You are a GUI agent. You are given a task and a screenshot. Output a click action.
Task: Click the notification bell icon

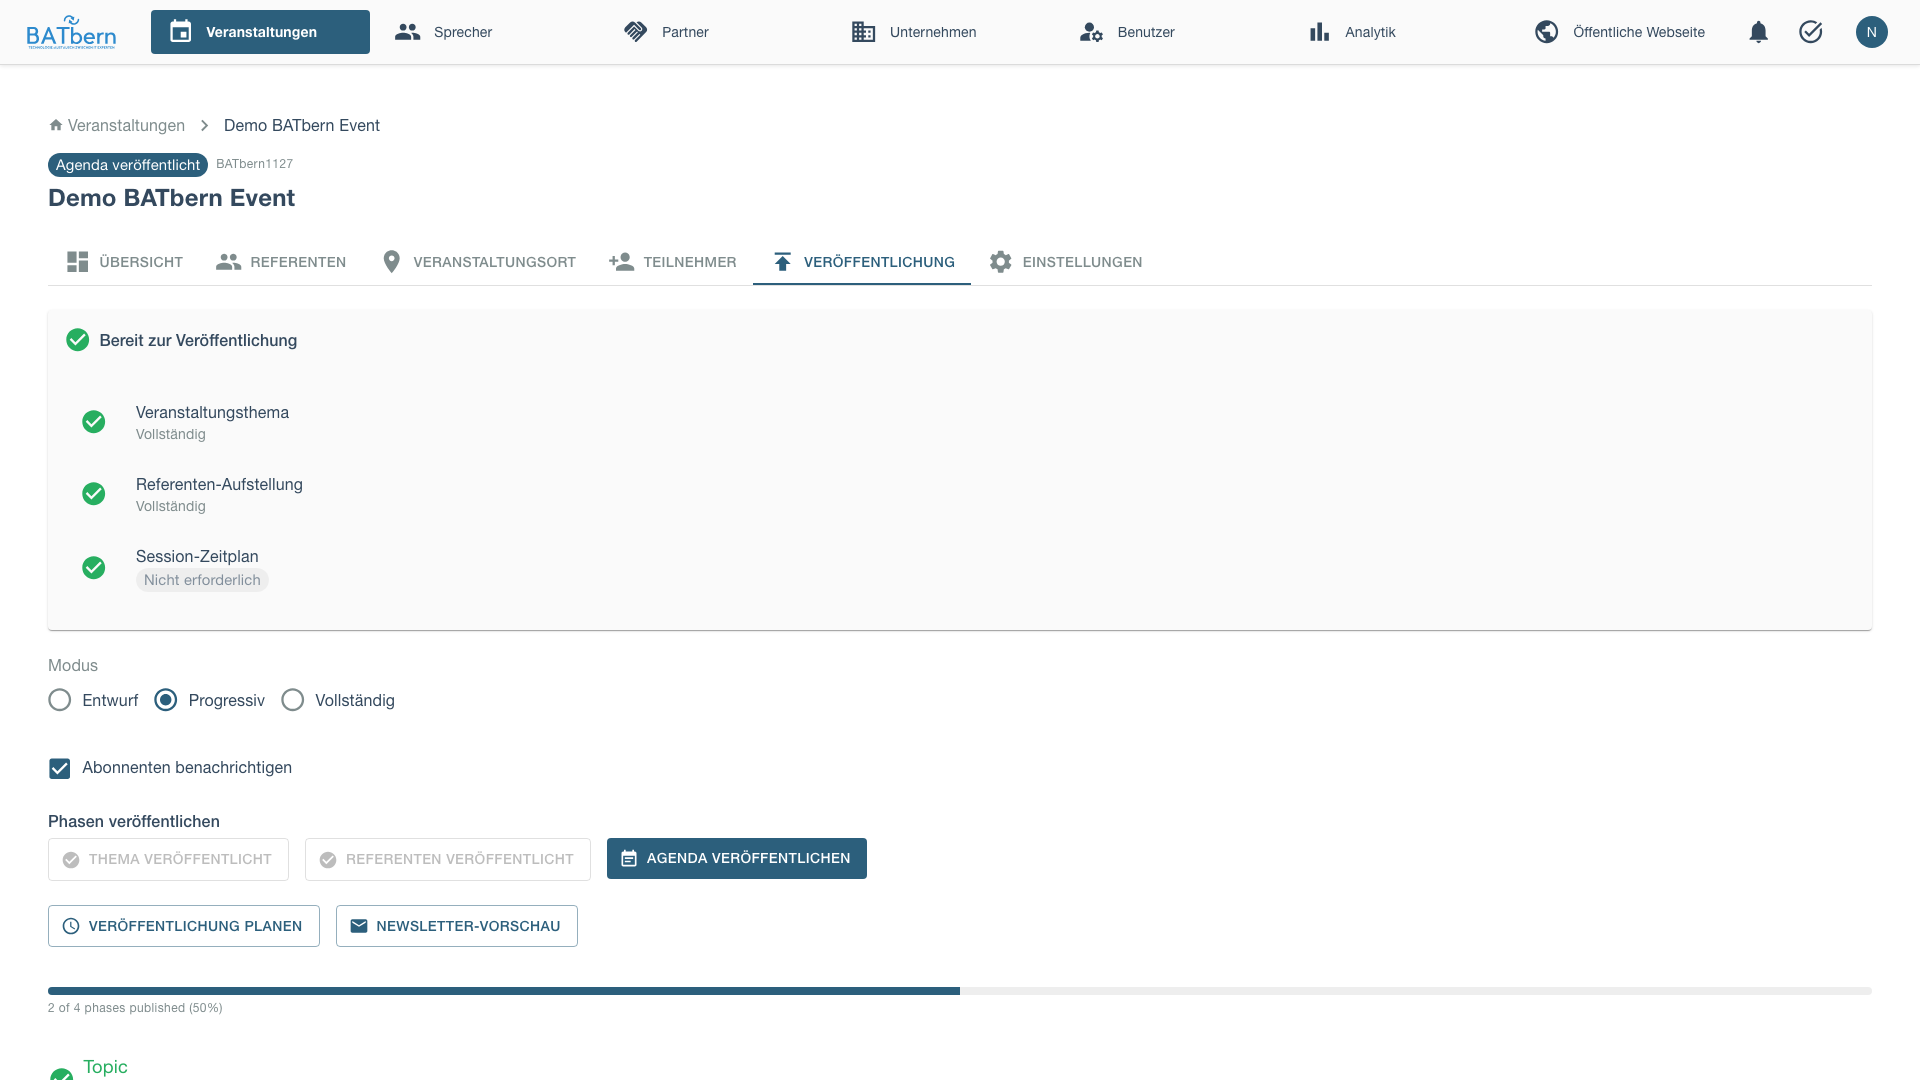point(1758,32)
